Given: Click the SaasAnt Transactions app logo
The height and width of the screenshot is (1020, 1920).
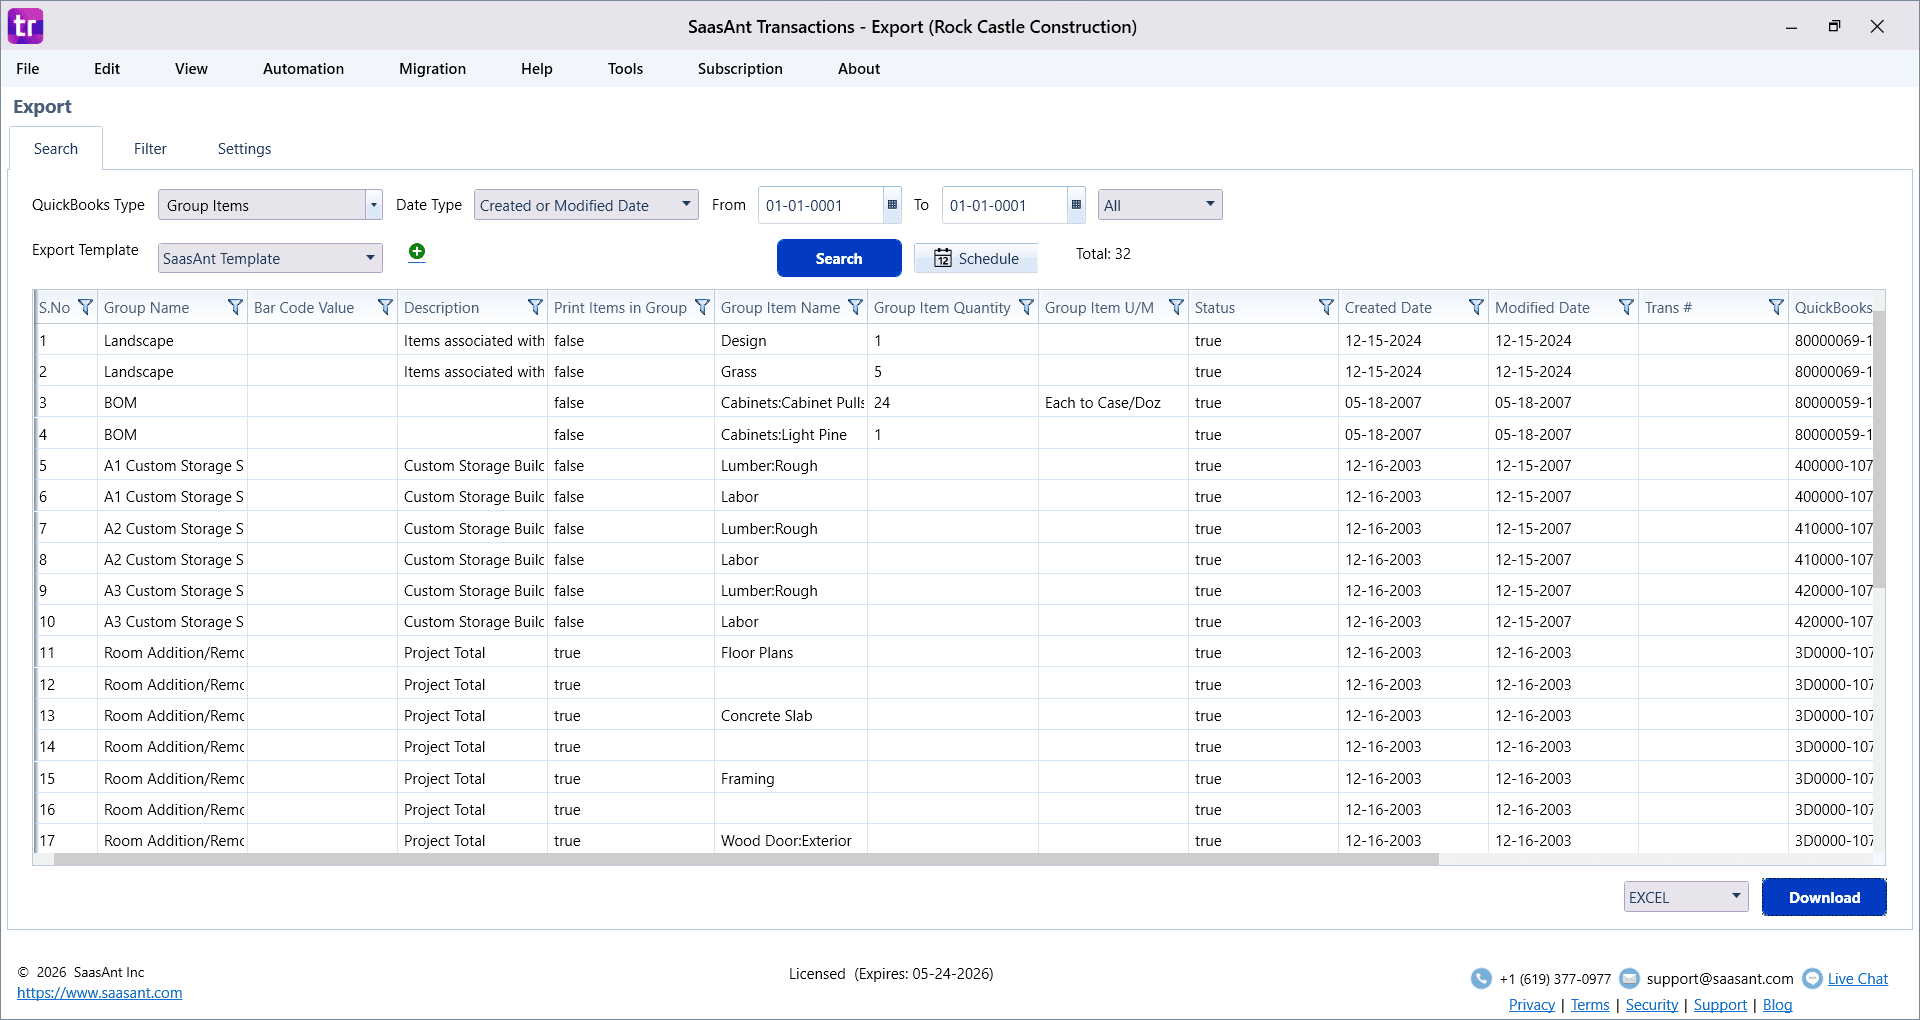Looking at the screenshot, I should 26,26.
